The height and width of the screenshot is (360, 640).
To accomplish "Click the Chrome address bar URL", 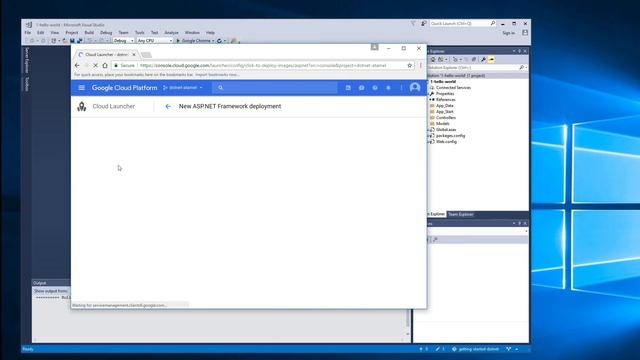I will point(263,65).
